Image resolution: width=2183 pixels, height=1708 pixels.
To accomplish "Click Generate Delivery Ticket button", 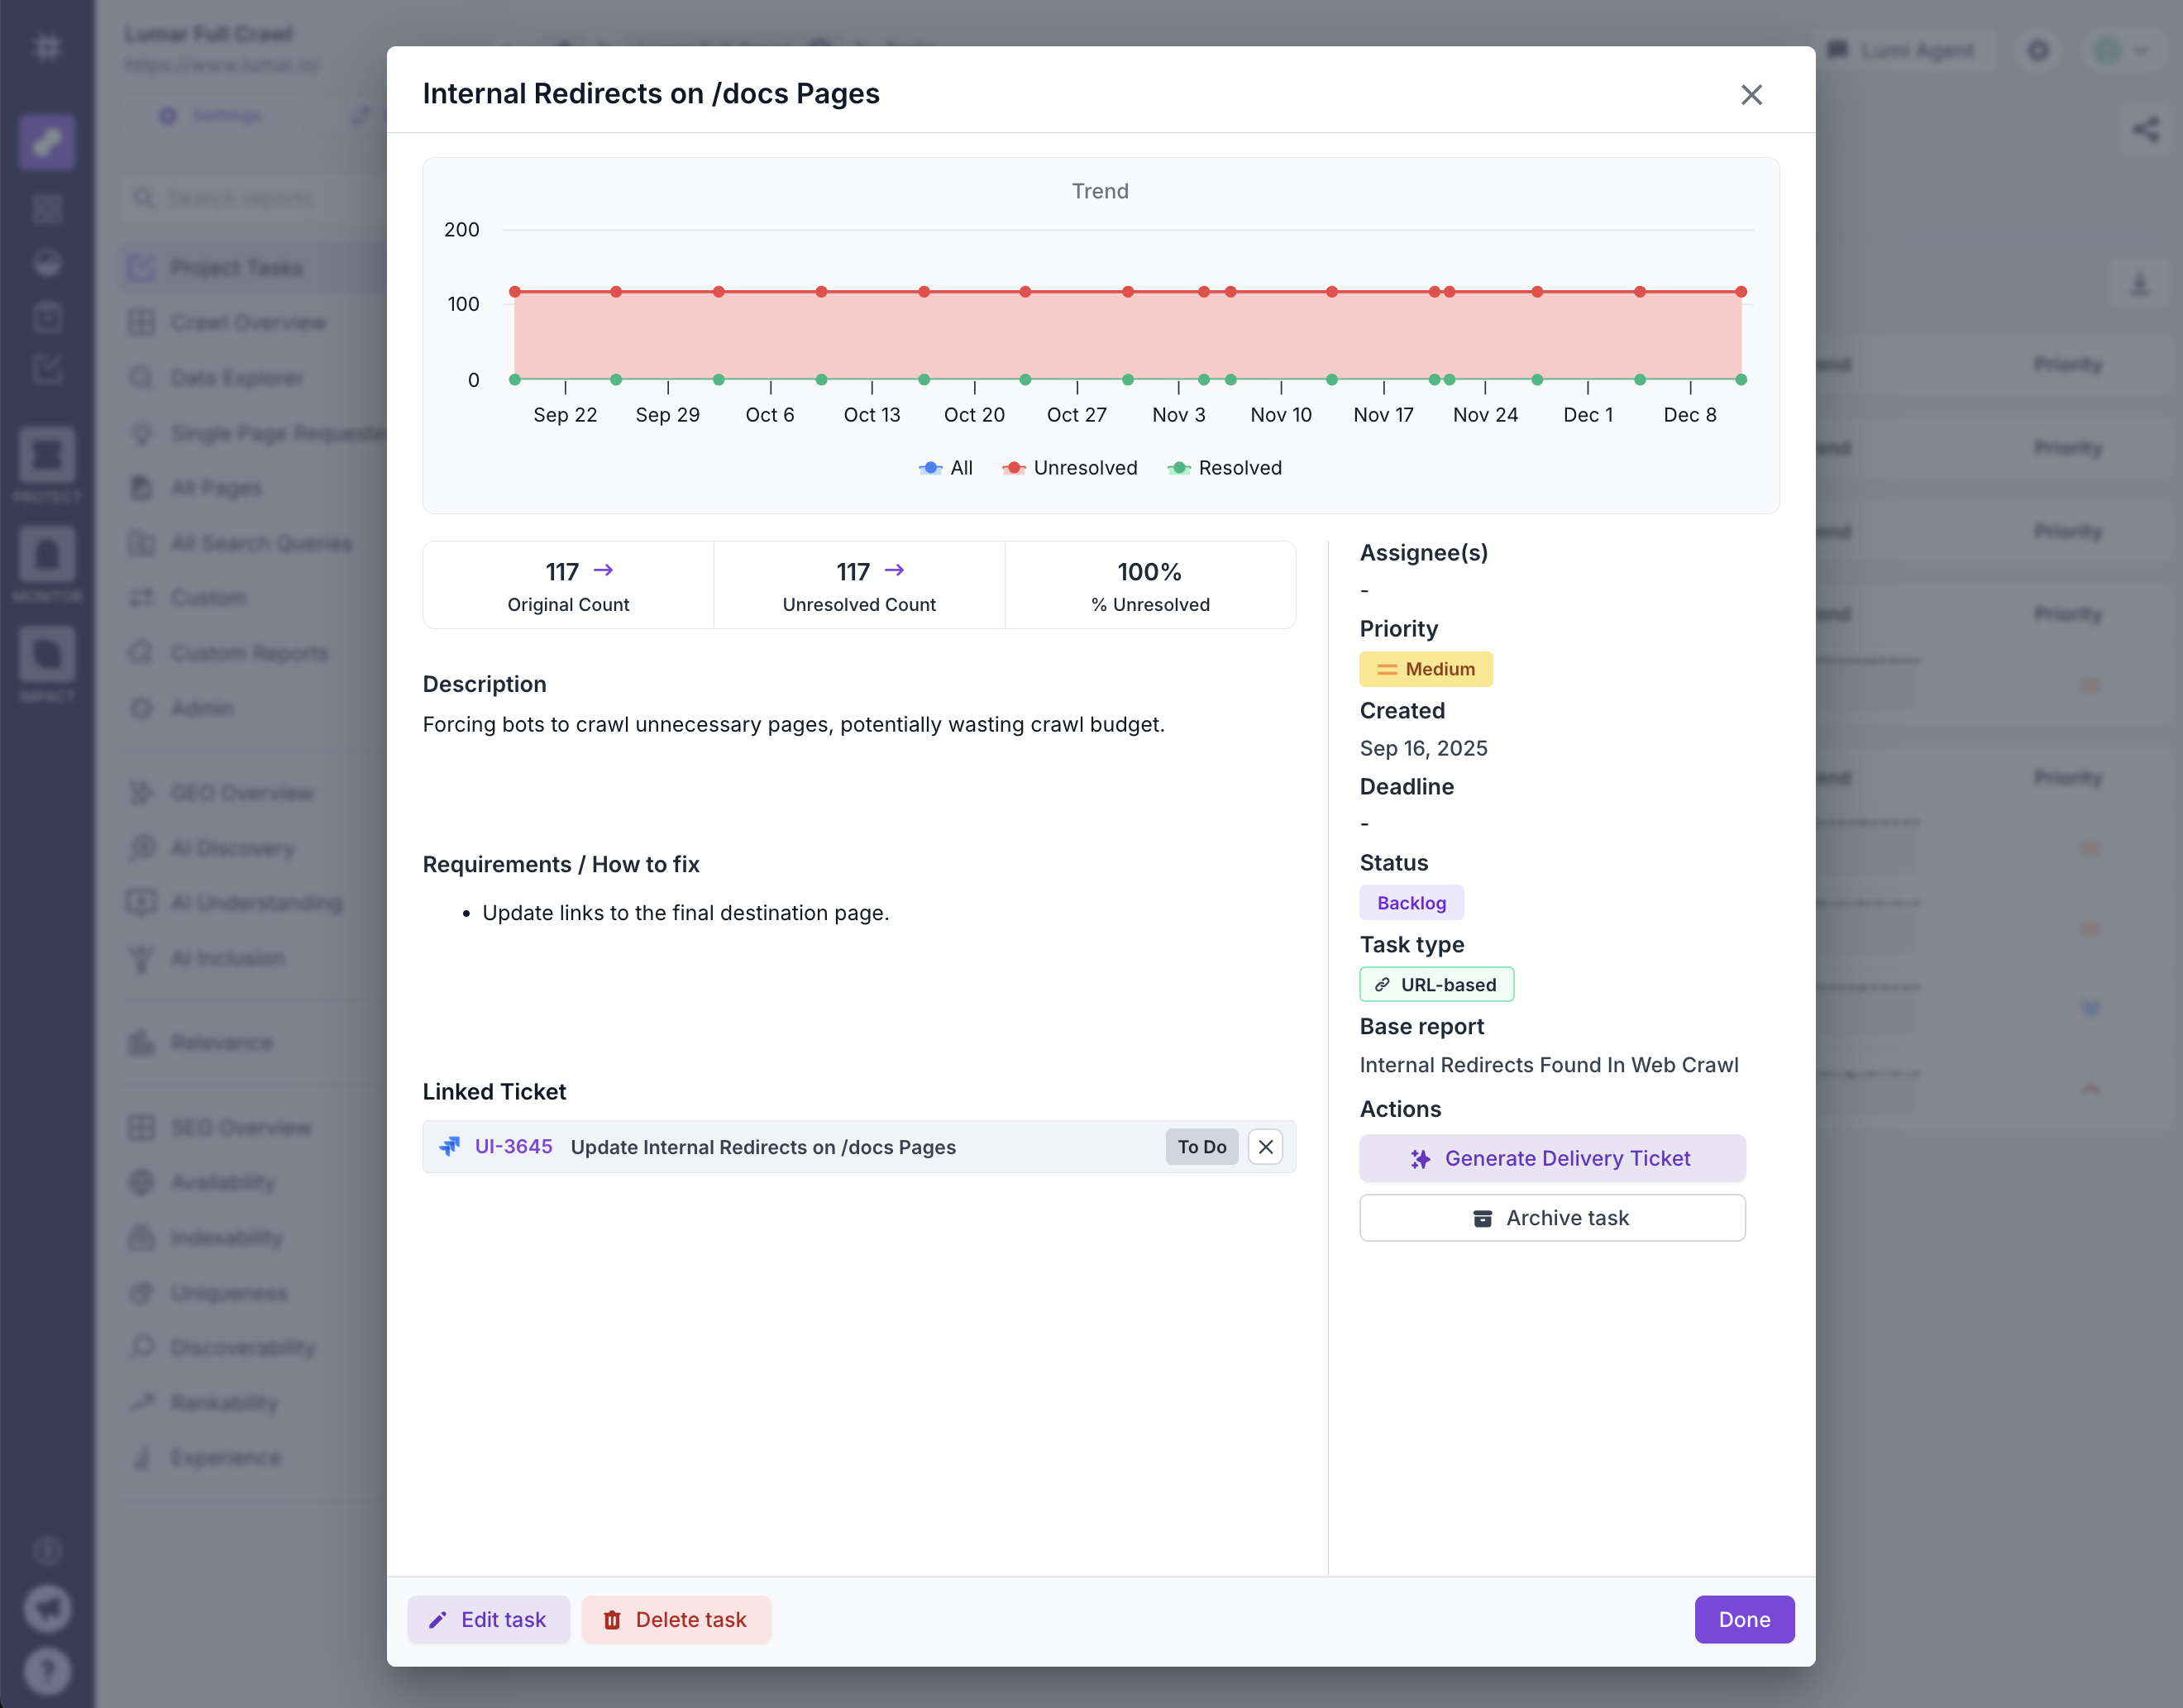I will pyautogui.click(x=1551, y=1158).
